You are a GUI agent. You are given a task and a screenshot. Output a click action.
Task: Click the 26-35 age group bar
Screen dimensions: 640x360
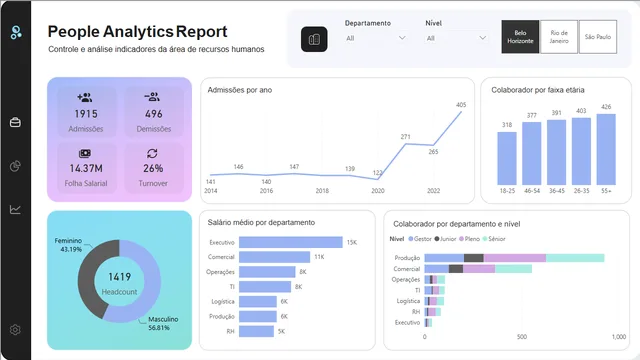click(581, 151)
